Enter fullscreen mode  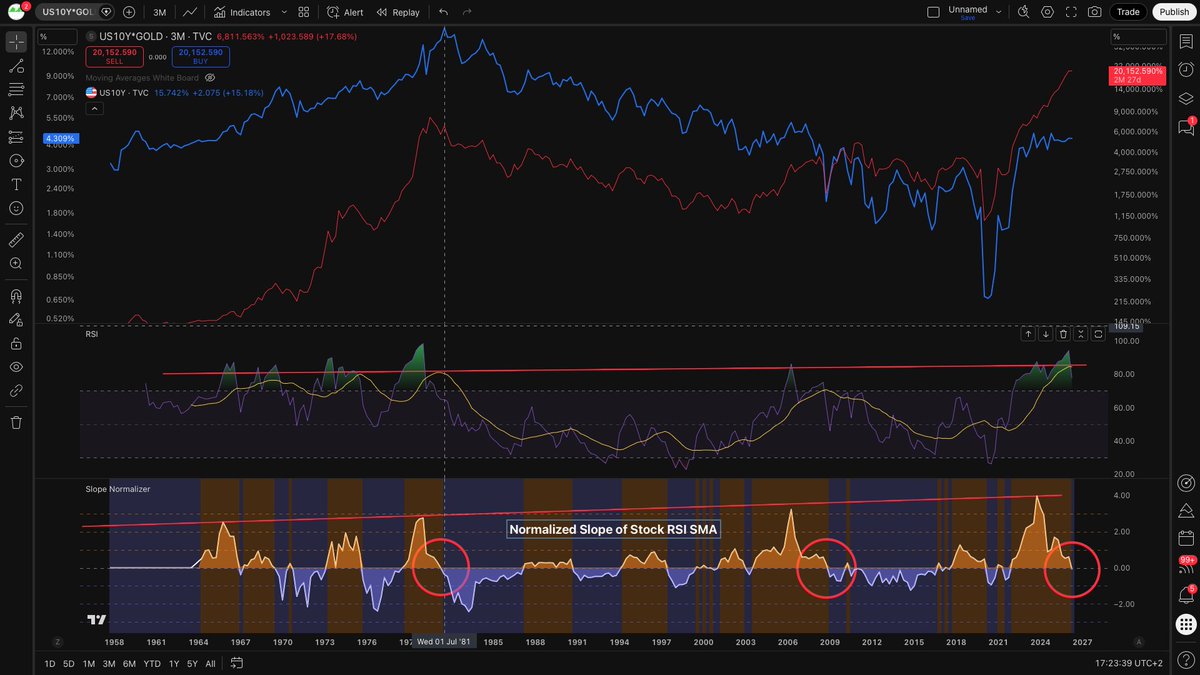[1071, 12]
